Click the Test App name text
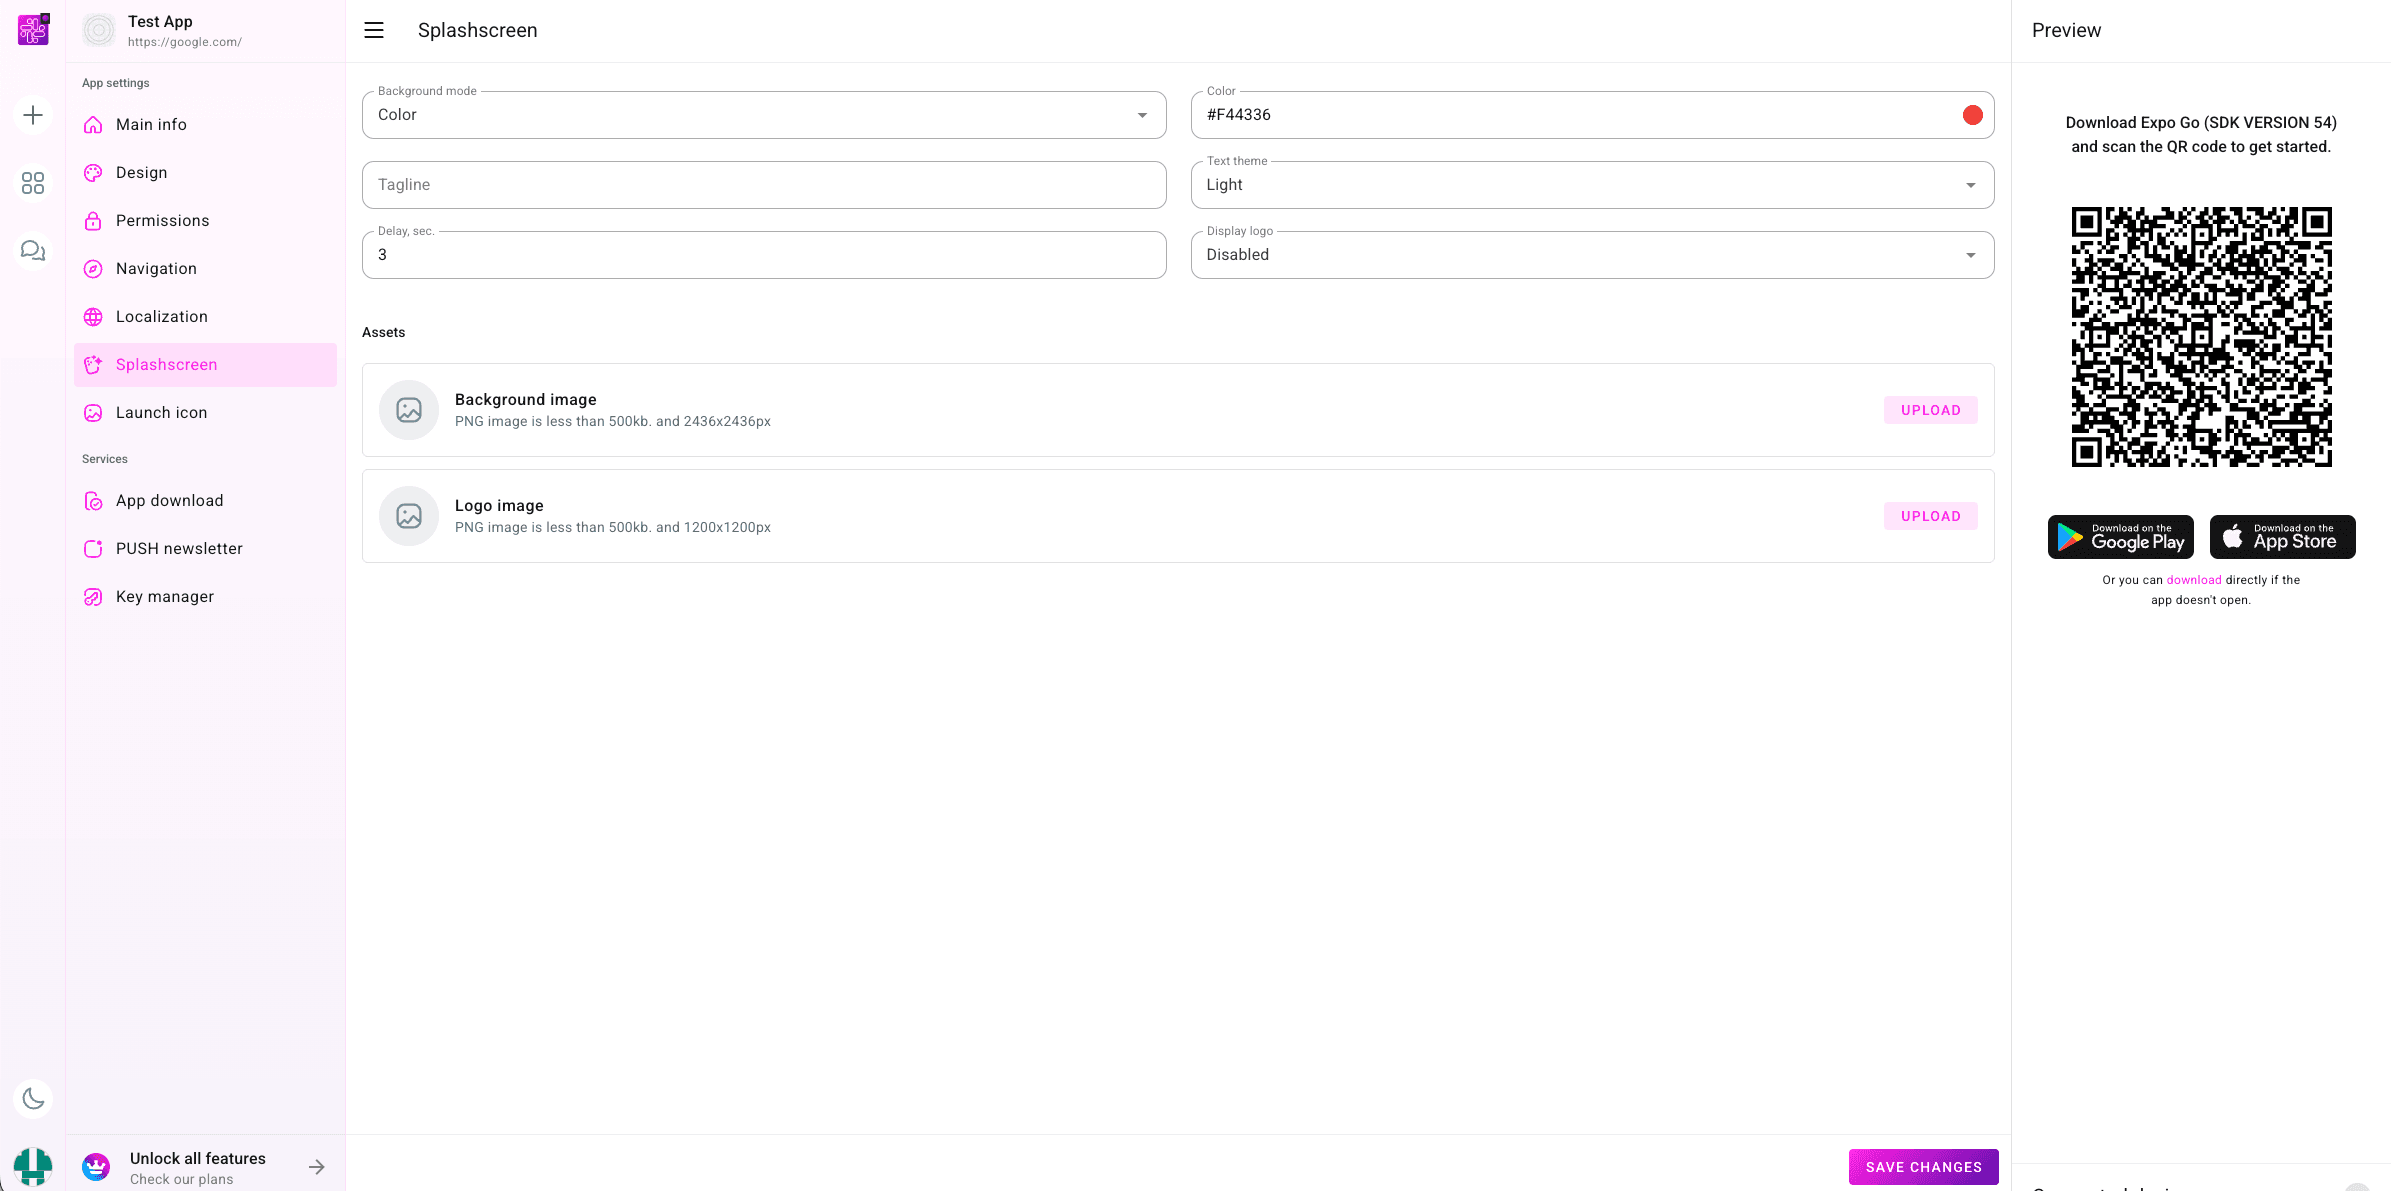The height and width of the screenshot is (1191, 2391). coord(160,22)
